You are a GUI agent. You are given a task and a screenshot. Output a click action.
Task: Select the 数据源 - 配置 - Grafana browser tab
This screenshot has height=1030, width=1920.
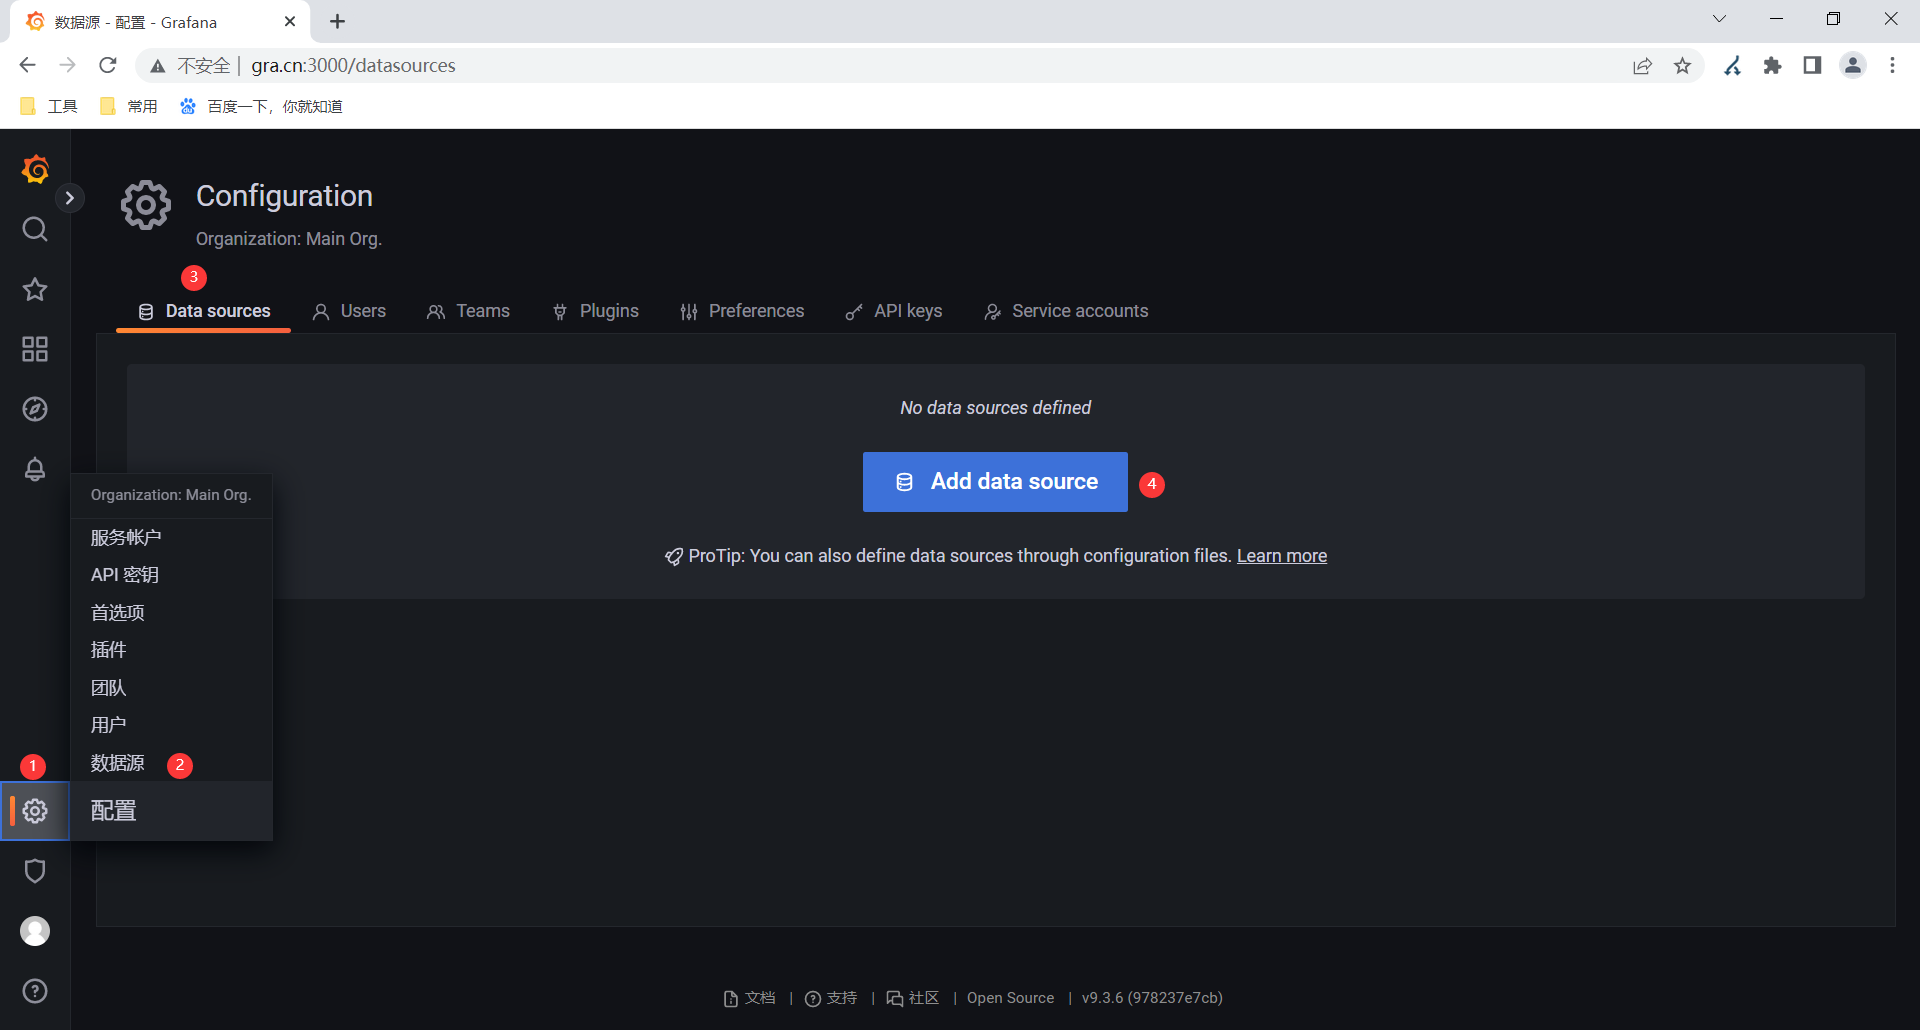click(x=160, y=22)
